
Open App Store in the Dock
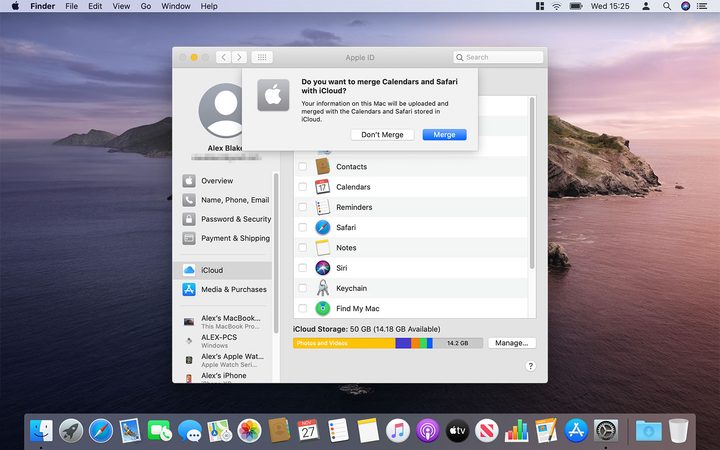pos(576,431)
